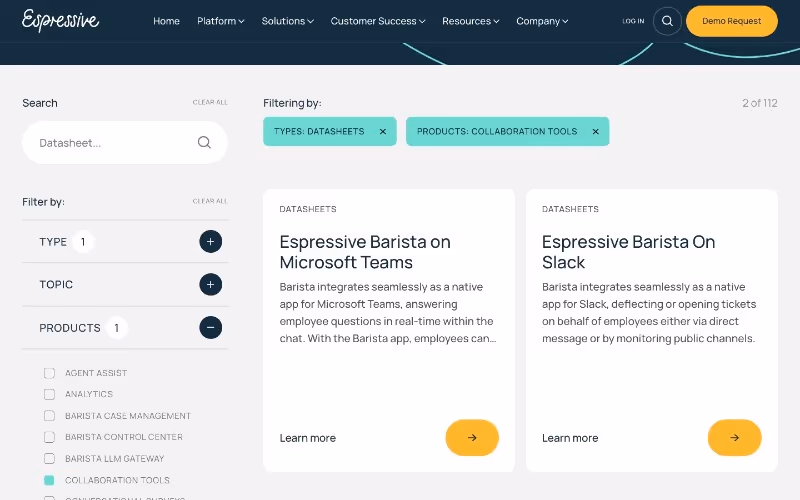This screenshot has width=800, height=500.
Task: Open the Solutions dropdown menu
Action: (x=287, y=21)
